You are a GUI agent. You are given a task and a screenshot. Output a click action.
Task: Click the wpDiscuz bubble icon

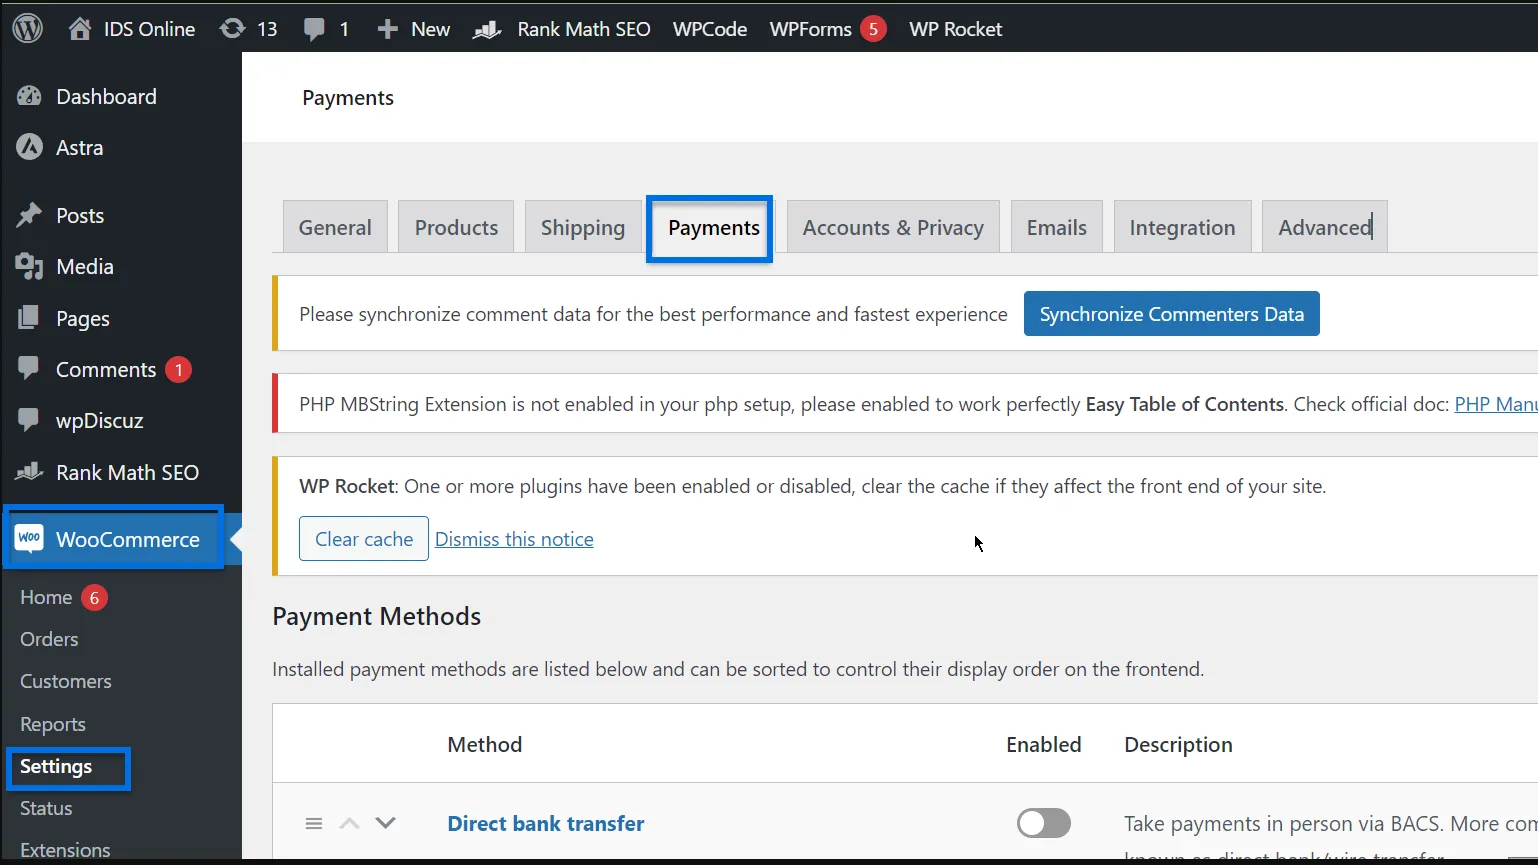click(x=29, y=419)
